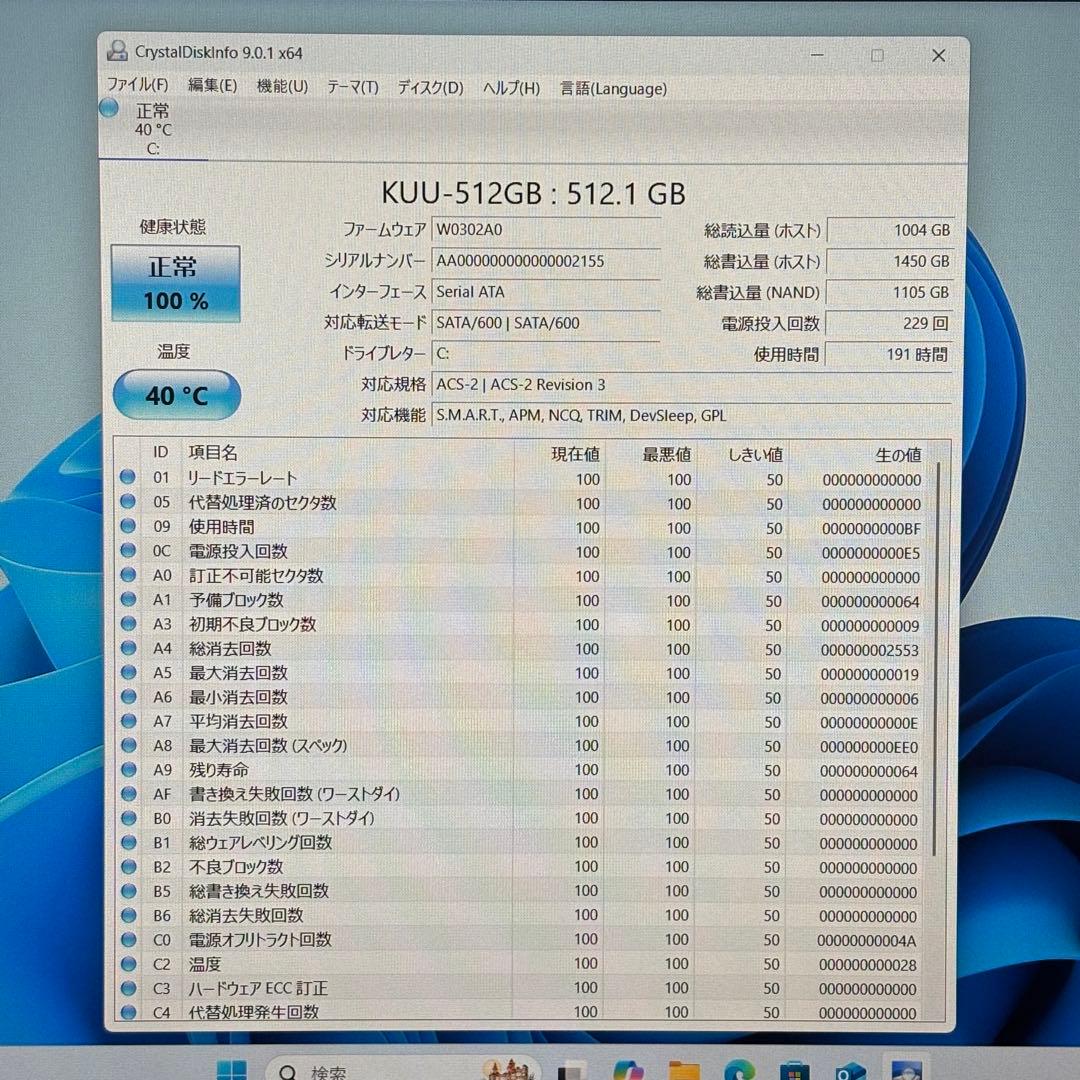Click the 正常 100% health status button
1080x1080 pixels.
[175, 281]
